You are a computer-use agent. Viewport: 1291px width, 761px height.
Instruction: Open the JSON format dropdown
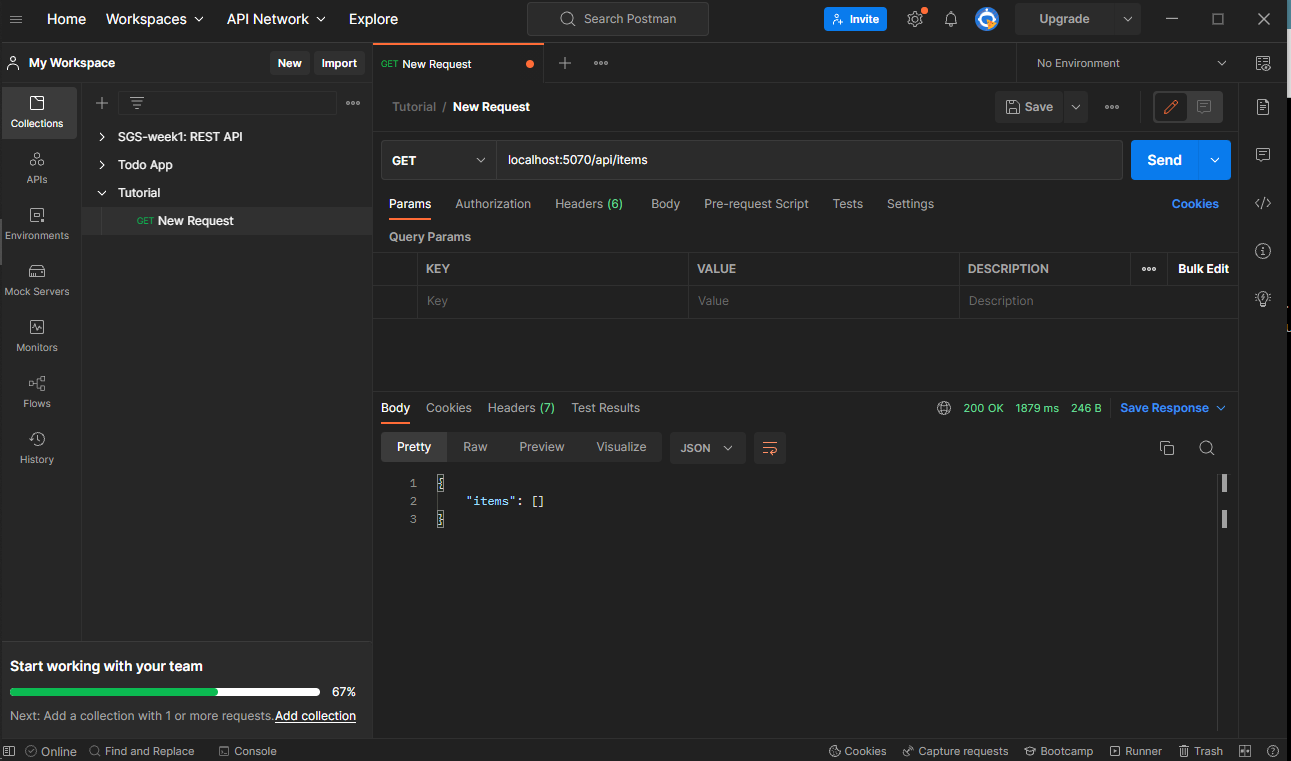[707, 448]
